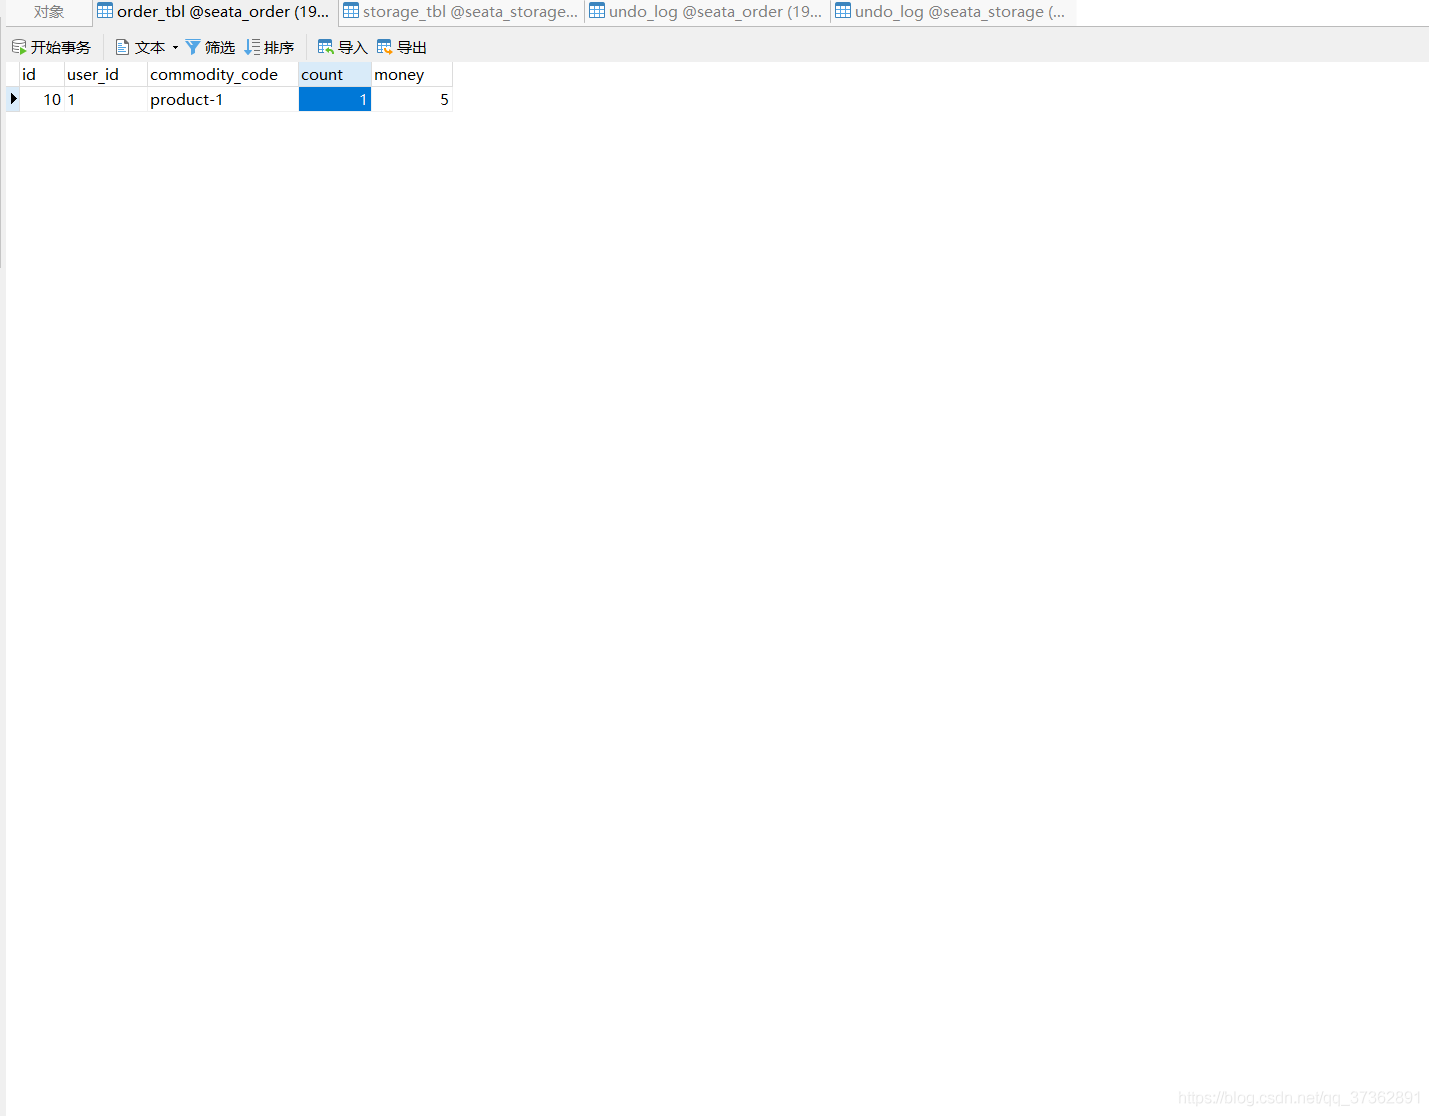Click the Import (导入) label

[x=353, y=47]
